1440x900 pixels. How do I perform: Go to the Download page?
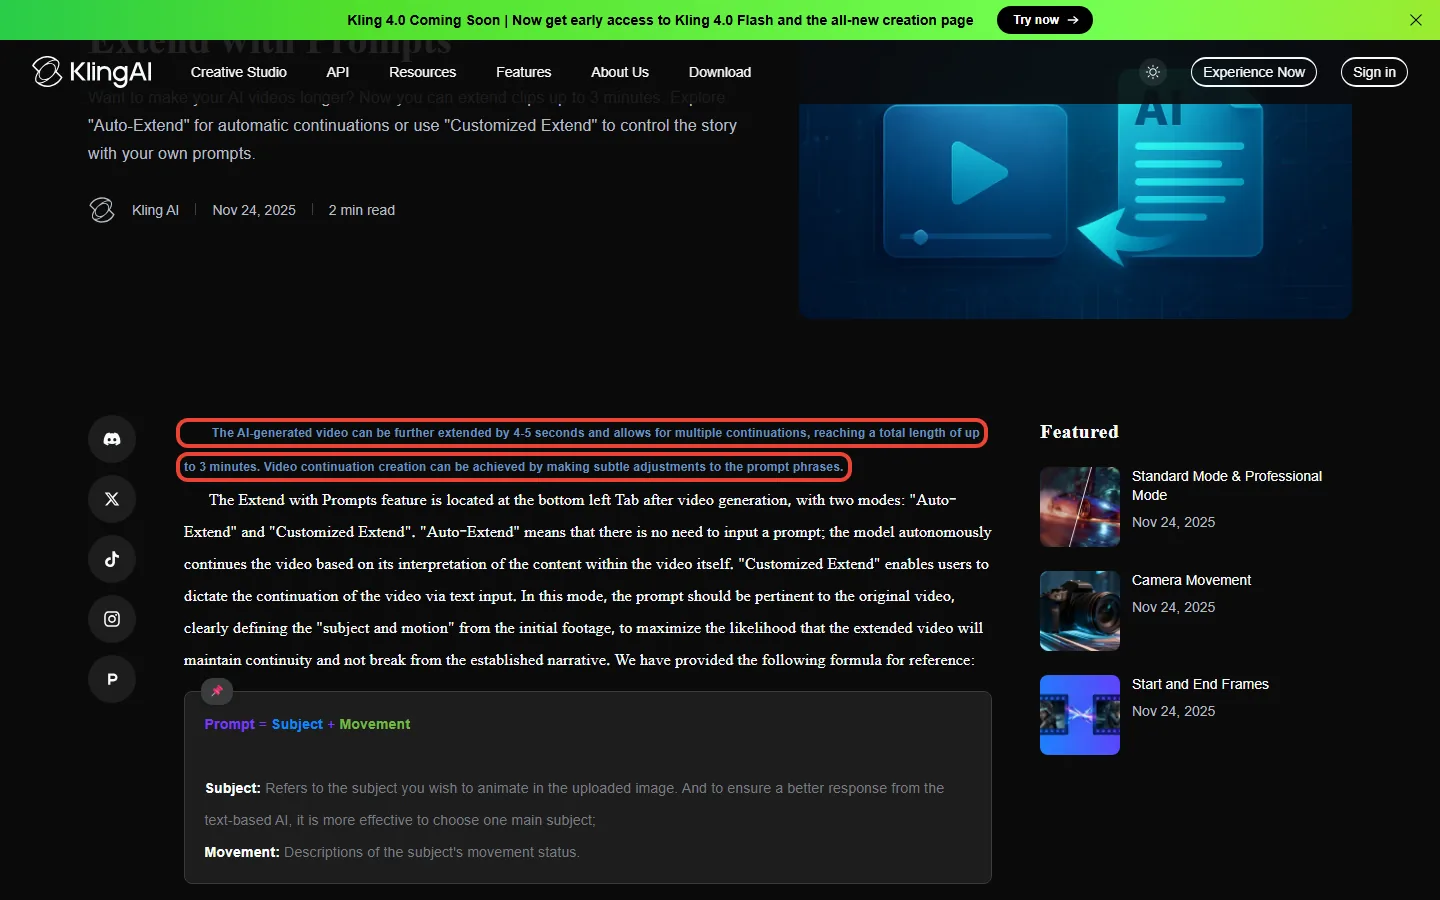click(720, 72)
